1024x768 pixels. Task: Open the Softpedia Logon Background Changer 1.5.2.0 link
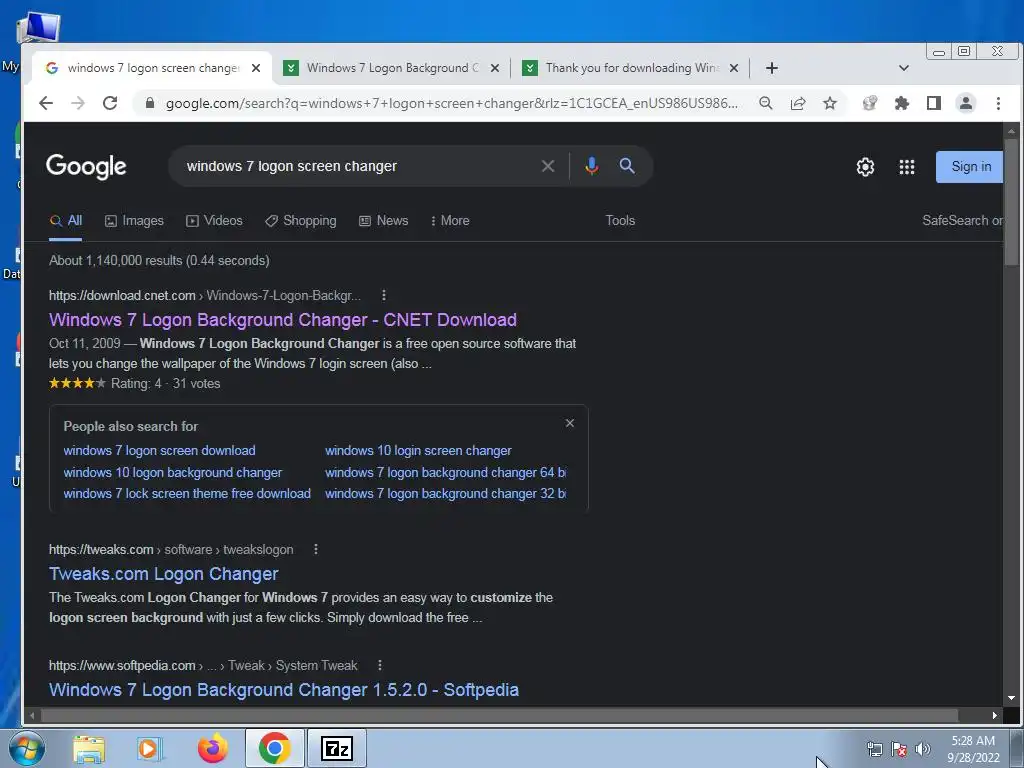(x=283, y=690)
